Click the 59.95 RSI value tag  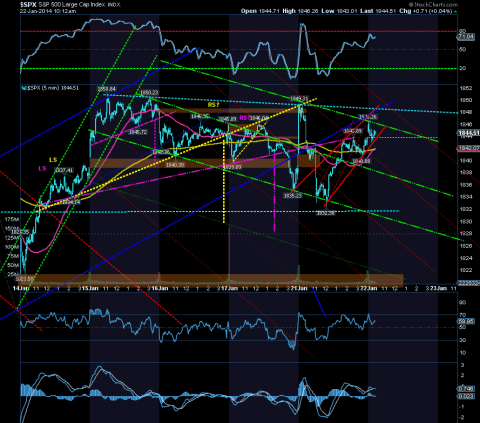pyautogui.click(x=466, y=321)
